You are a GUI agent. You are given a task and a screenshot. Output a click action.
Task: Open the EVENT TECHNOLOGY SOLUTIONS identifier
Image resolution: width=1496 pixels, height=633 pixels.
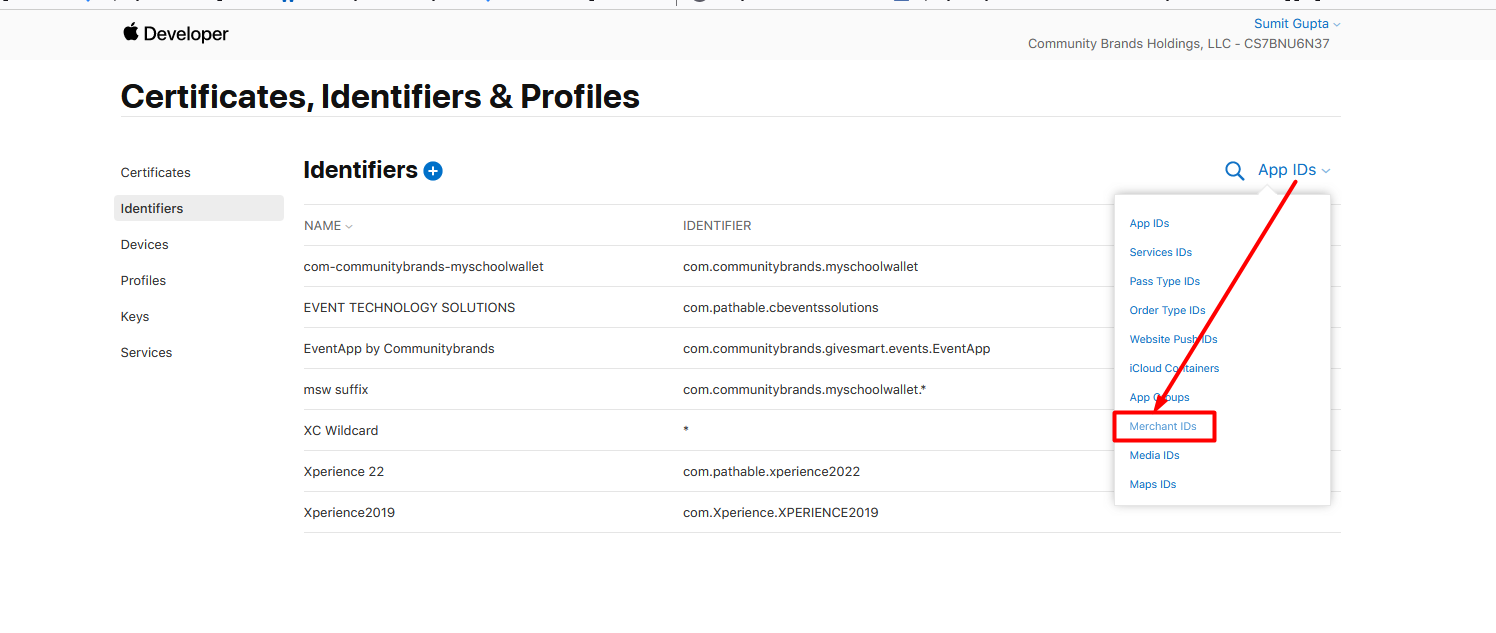(409, 308)
